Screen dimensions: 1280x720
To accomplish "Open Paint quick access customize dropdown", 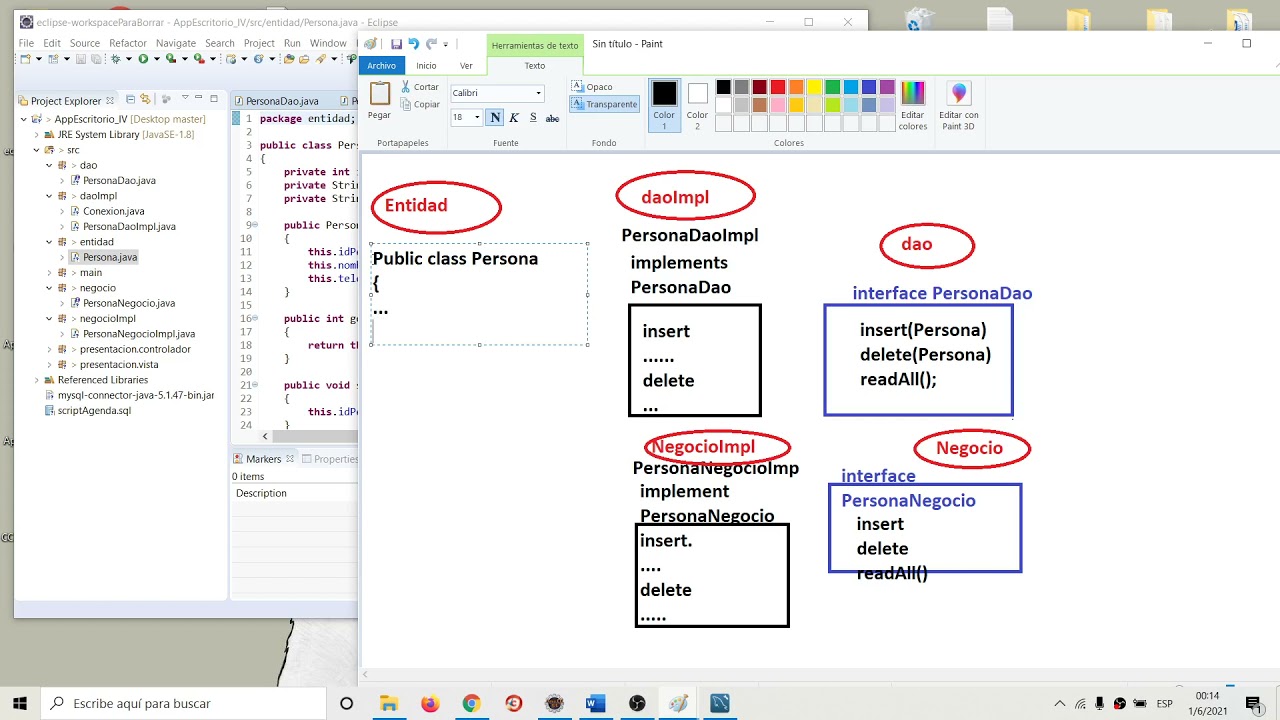I will [x=446, y=44].
